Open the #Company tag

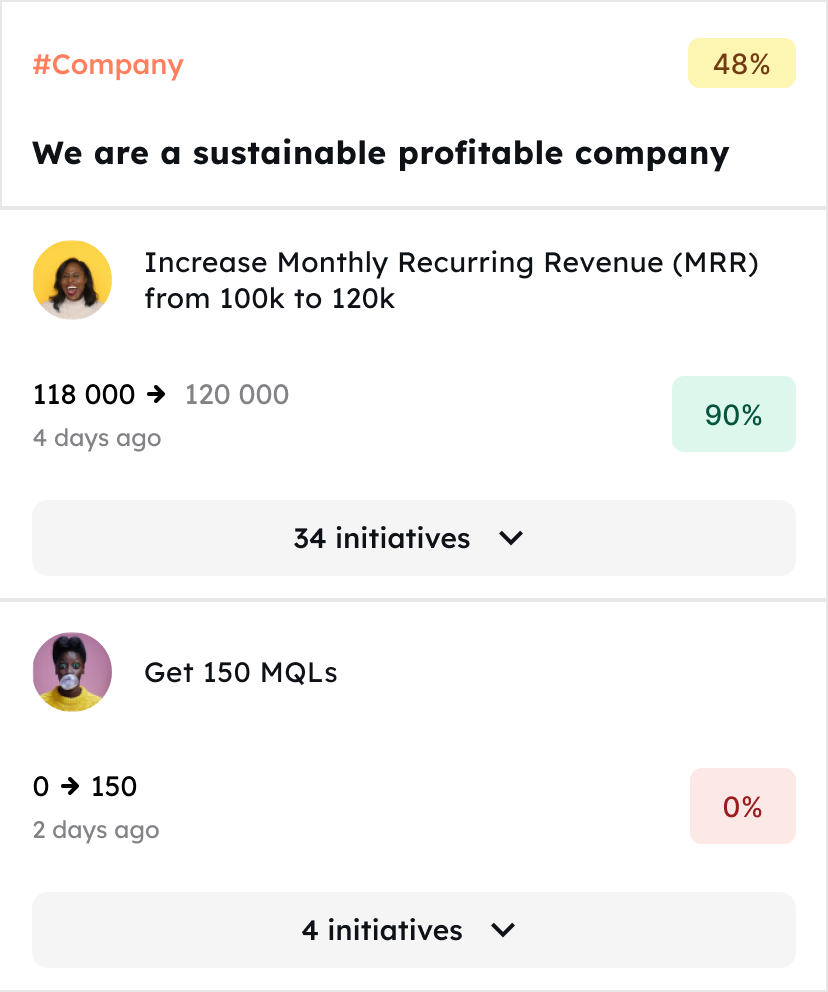pyautogui.click(x=108, y=66)
